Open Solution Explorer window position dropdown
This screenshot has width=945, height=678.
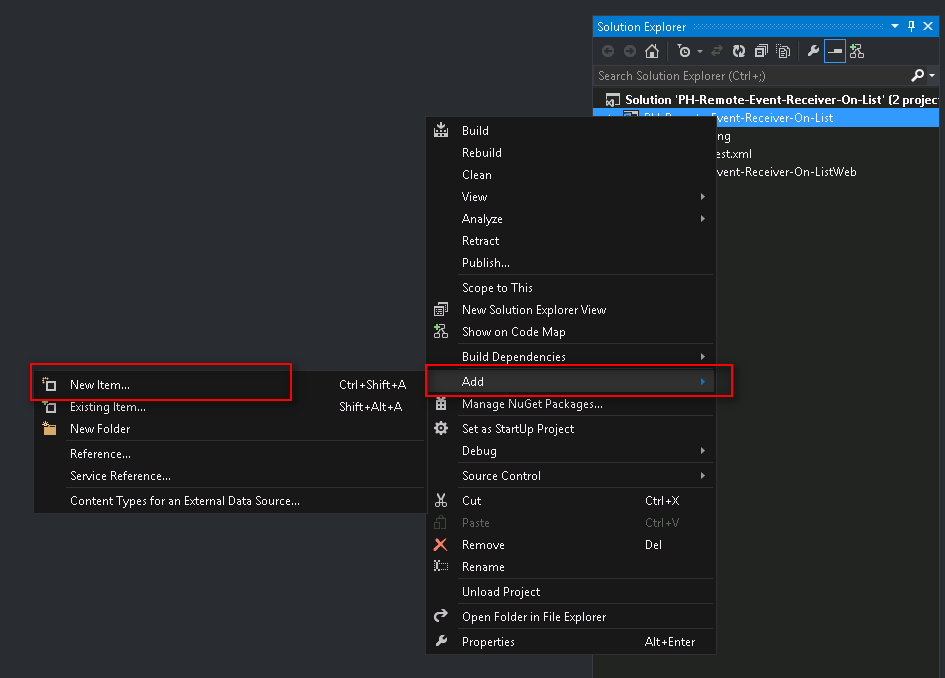(x=894, y=27)
